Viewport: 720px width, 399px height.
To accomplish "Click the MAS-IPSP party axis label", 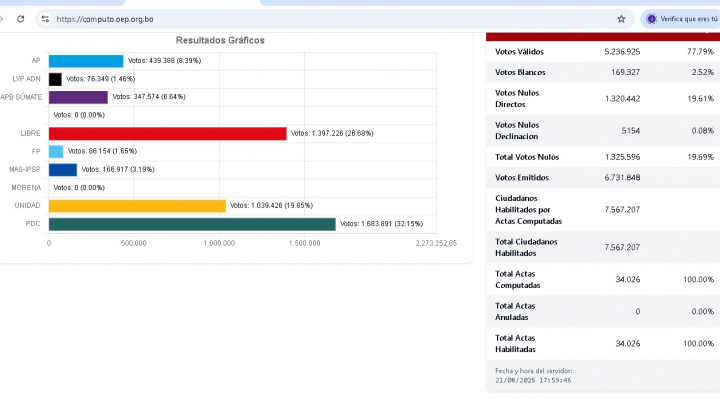I will click(25, 169).
